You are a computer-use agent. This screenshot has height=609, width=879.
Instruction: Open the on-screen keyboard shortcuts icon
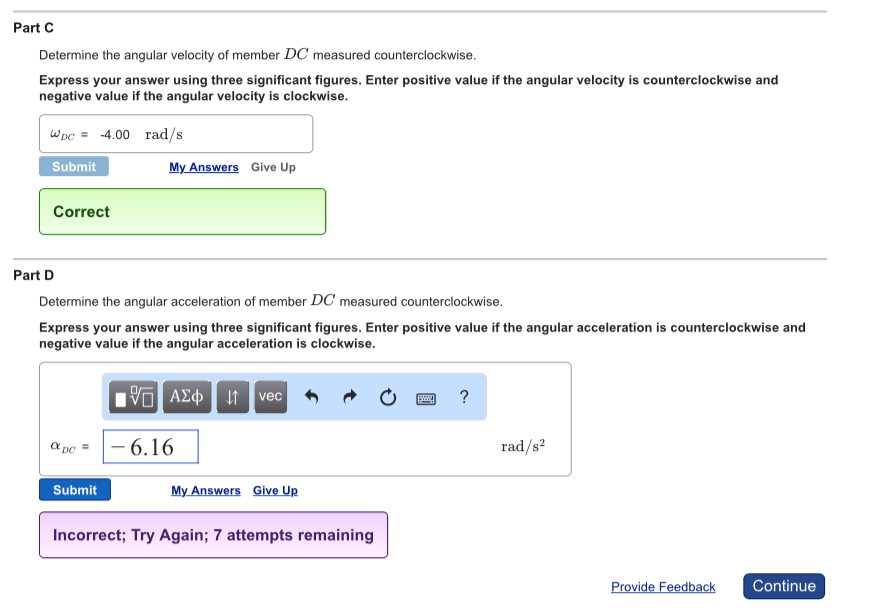click(x=425, y=398)
